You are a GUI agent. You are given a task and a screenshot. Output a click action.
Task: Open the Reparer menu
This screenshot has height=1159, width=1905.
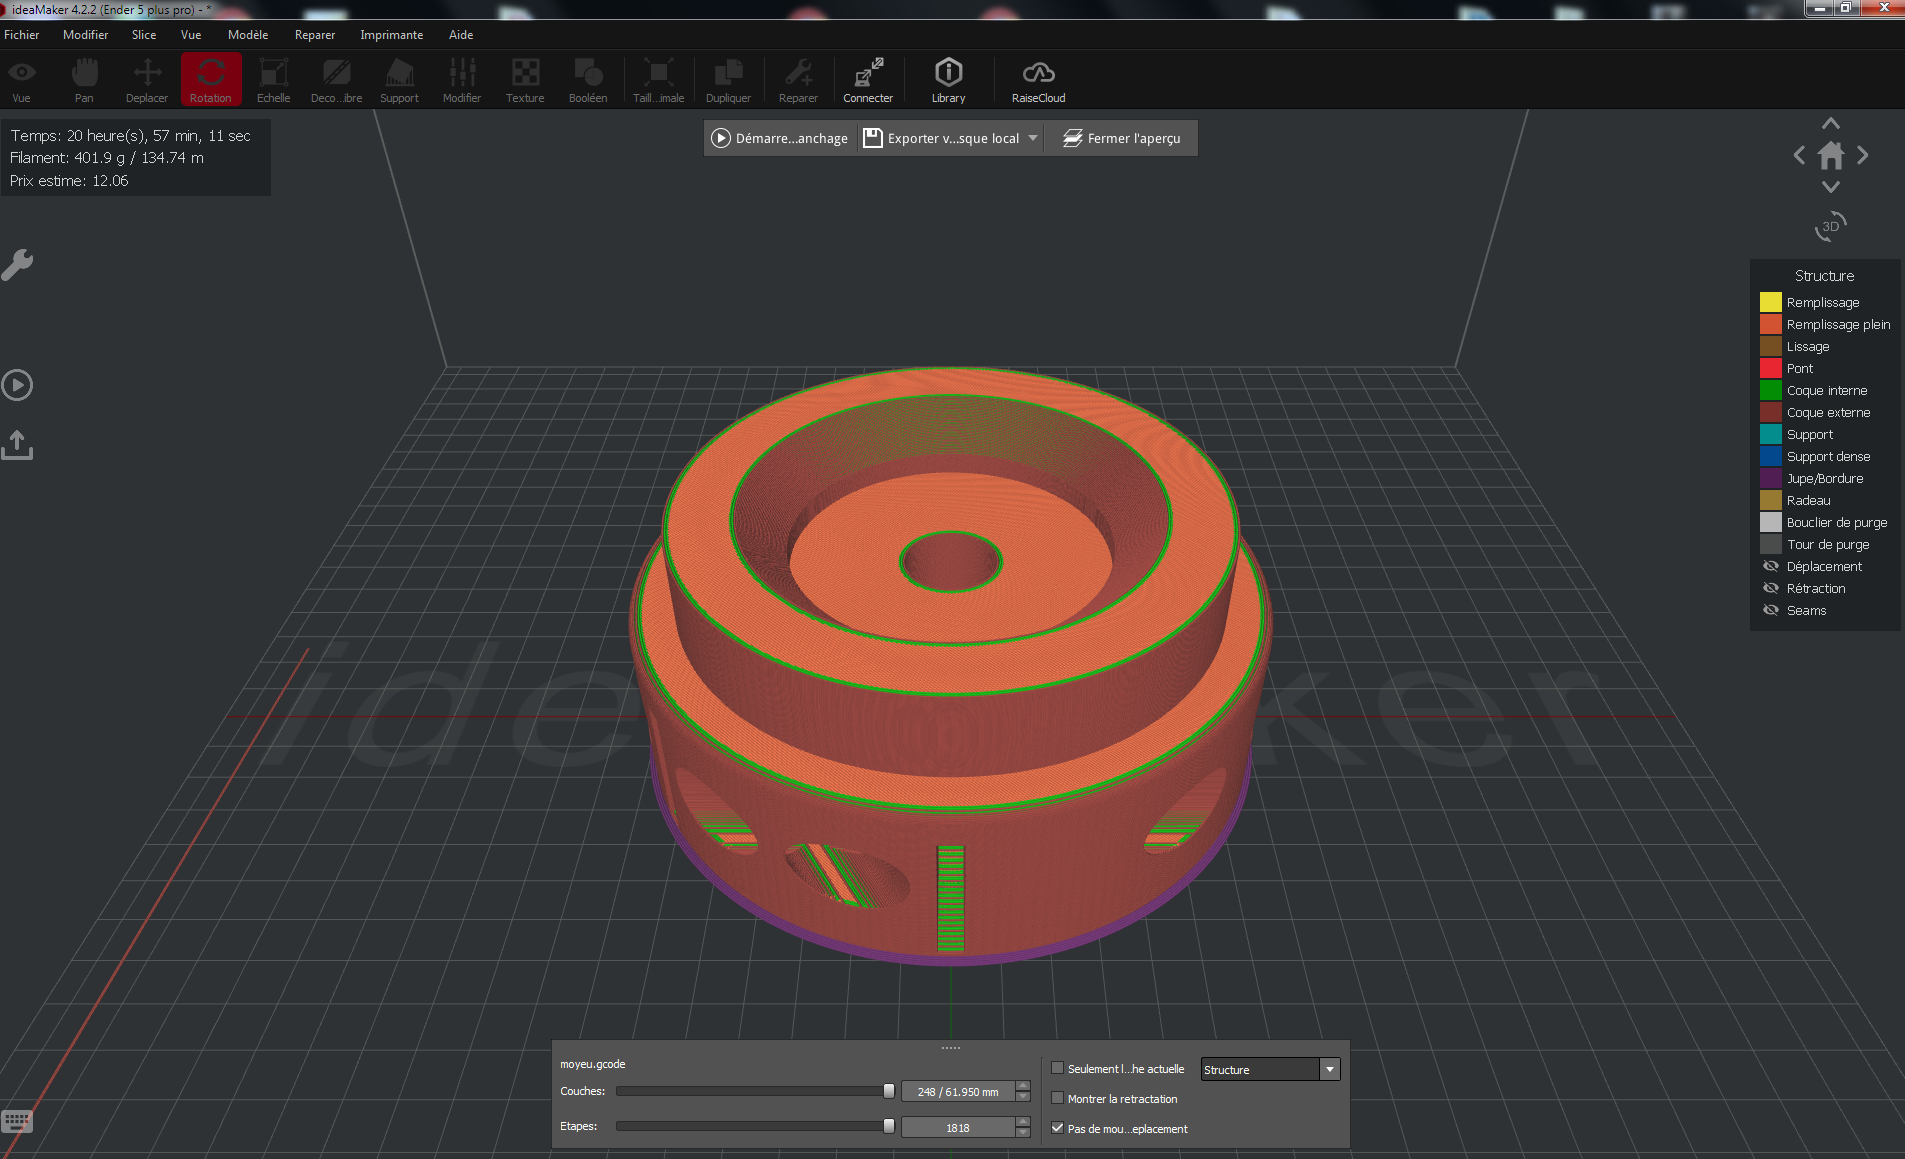coord(315,35)
